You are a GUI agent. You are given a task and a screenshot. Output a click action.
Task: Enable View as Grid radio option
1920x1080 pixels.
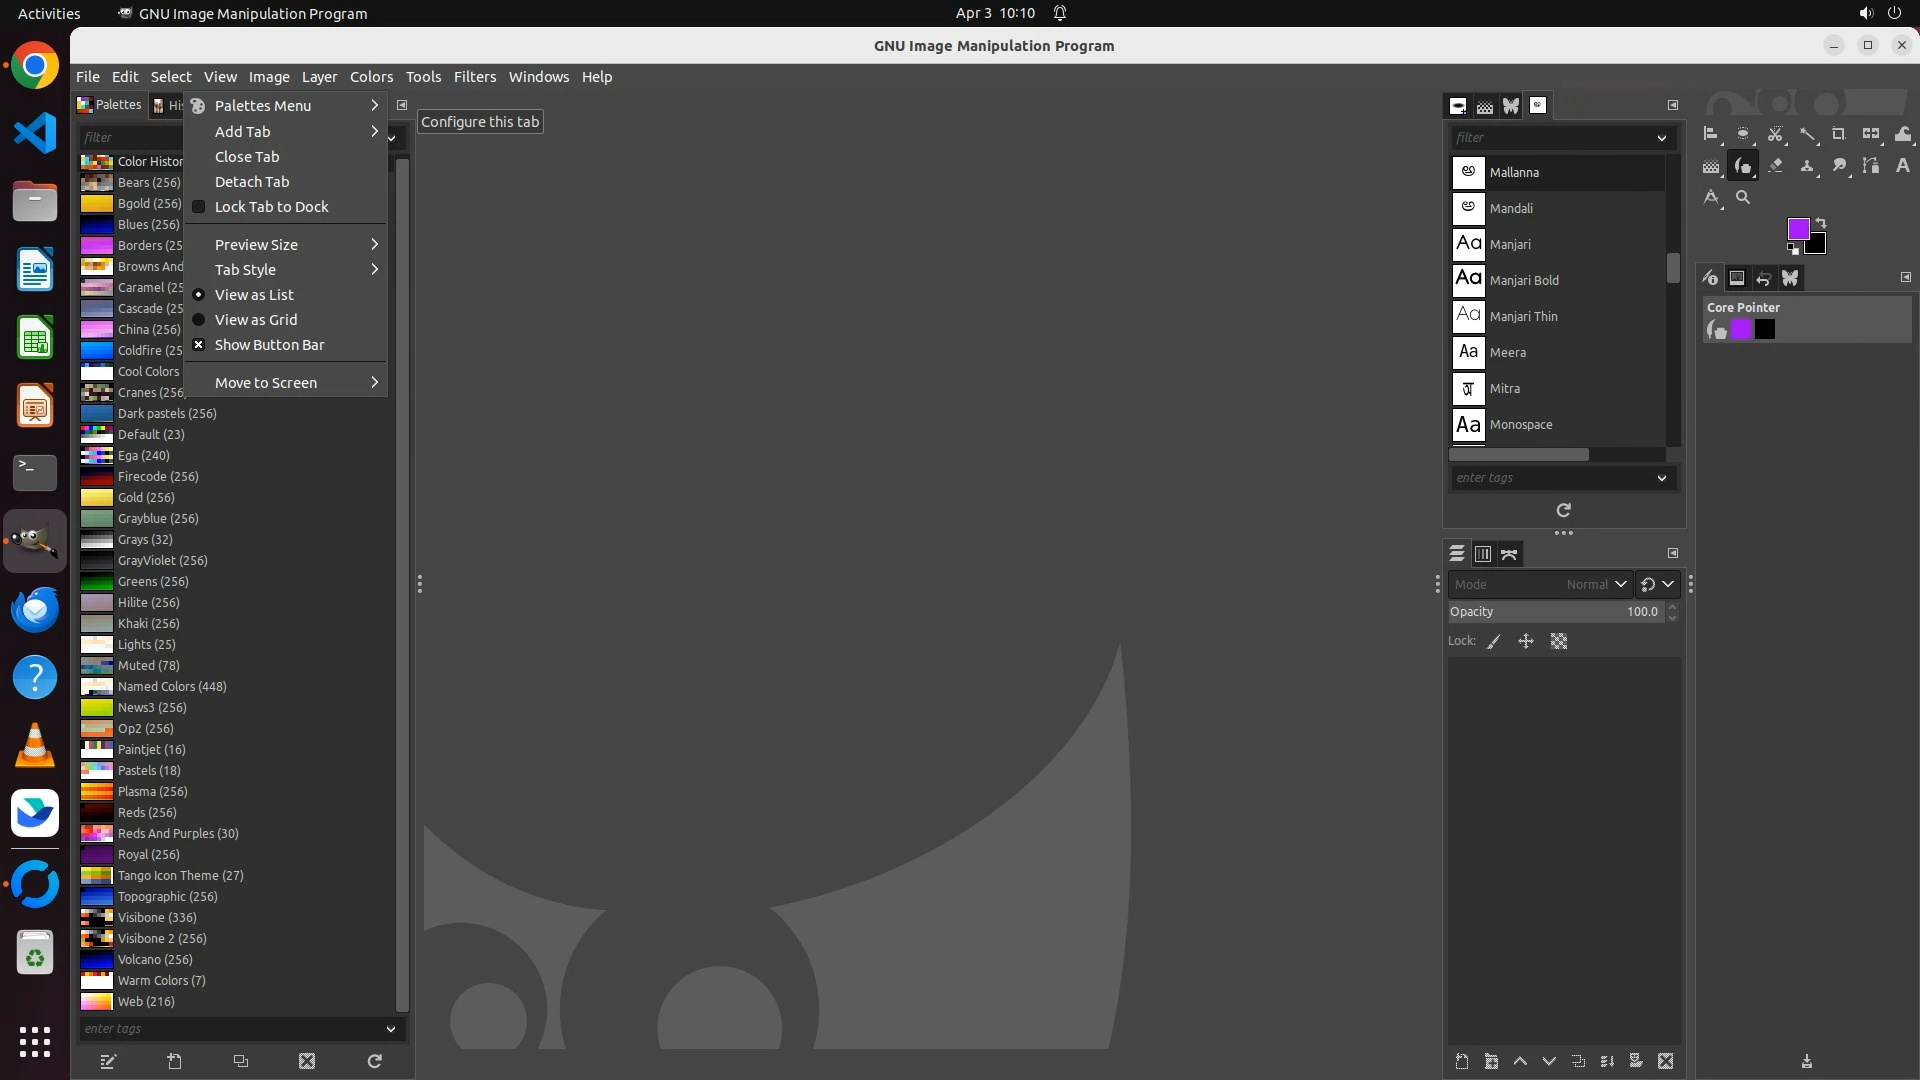pyautogui.click(x=256, y=320)
